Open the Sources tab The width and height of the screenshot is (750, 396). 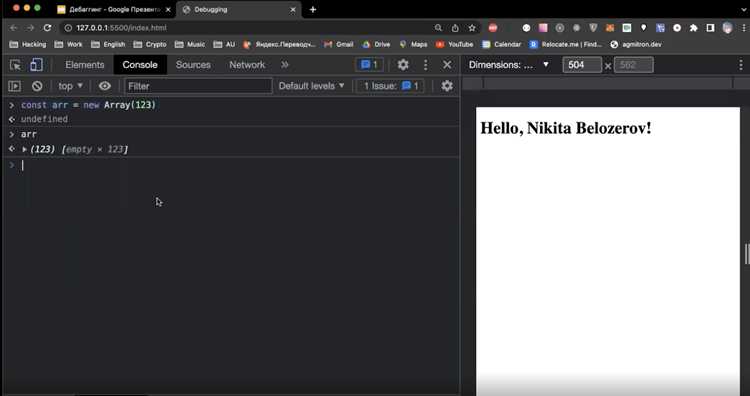pyautogui.click(x=193, y=65)
